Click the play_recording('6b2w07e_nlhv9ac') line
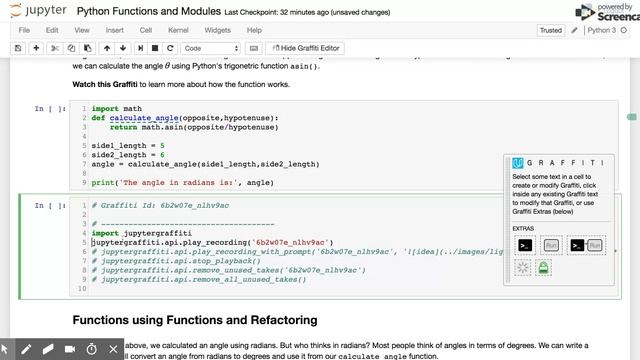 [x=212, y=242]
